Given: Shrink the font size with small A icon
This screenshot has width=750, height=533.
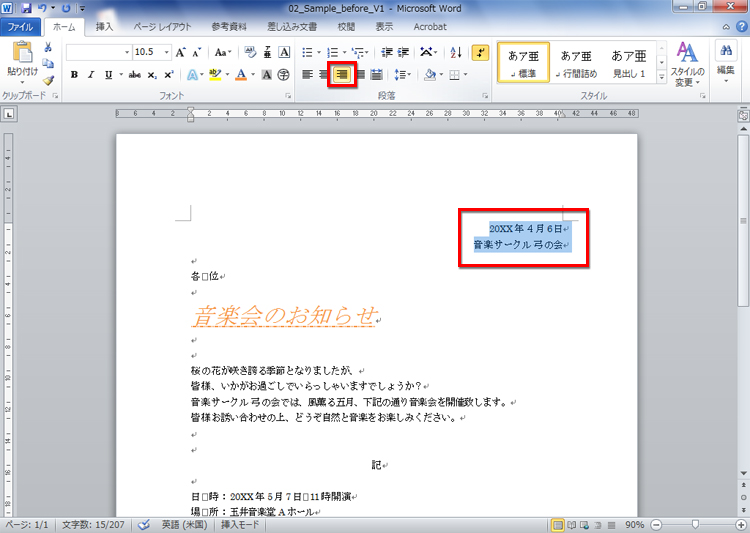Looking at the screenshot, I should 197,52.
